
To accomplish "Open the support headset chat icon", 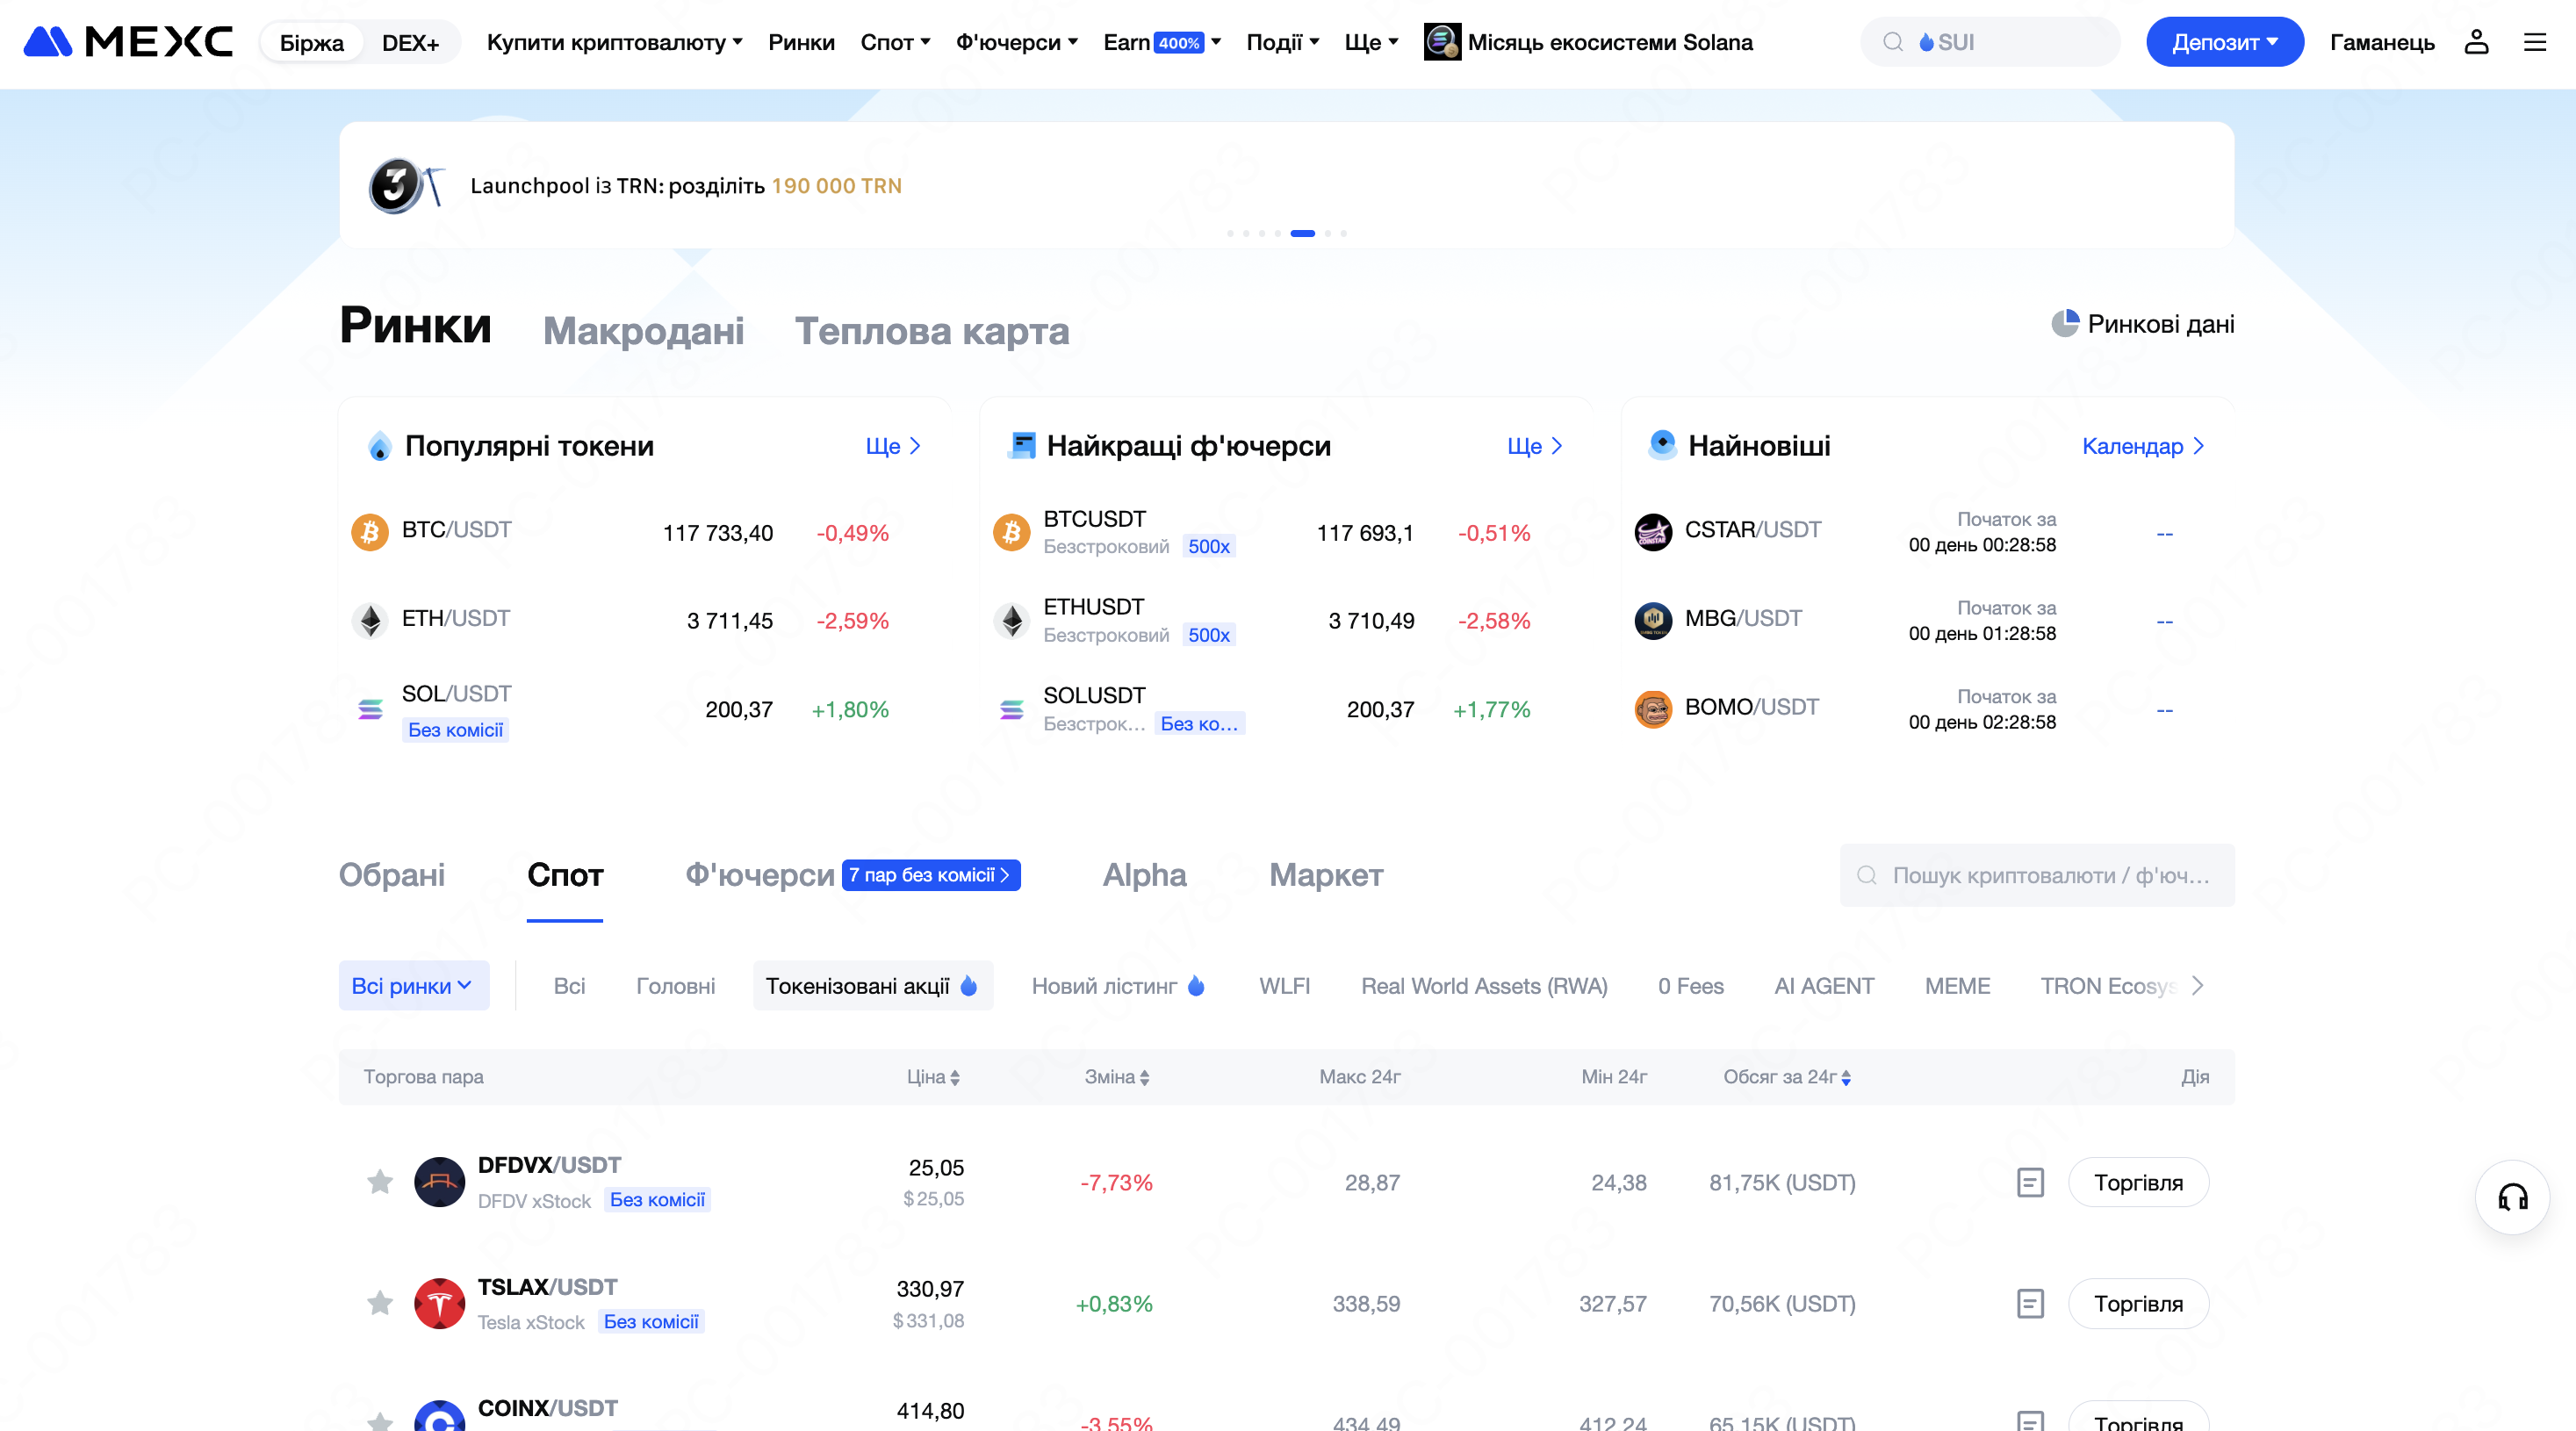I will (x=2512, y=1197).
